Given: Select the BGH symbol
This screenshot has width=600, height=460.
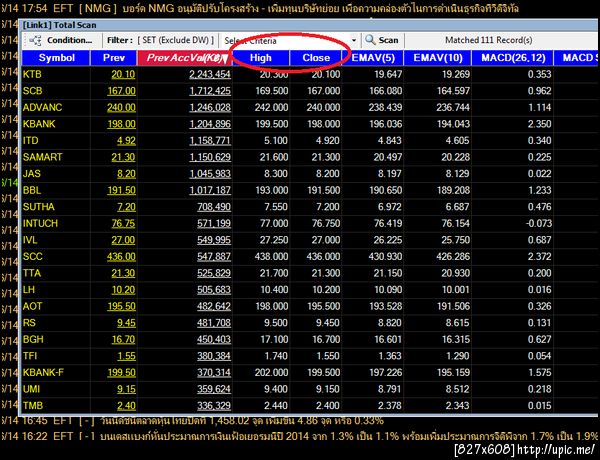Looking at the screenshot, I should [x=33, y=339].
